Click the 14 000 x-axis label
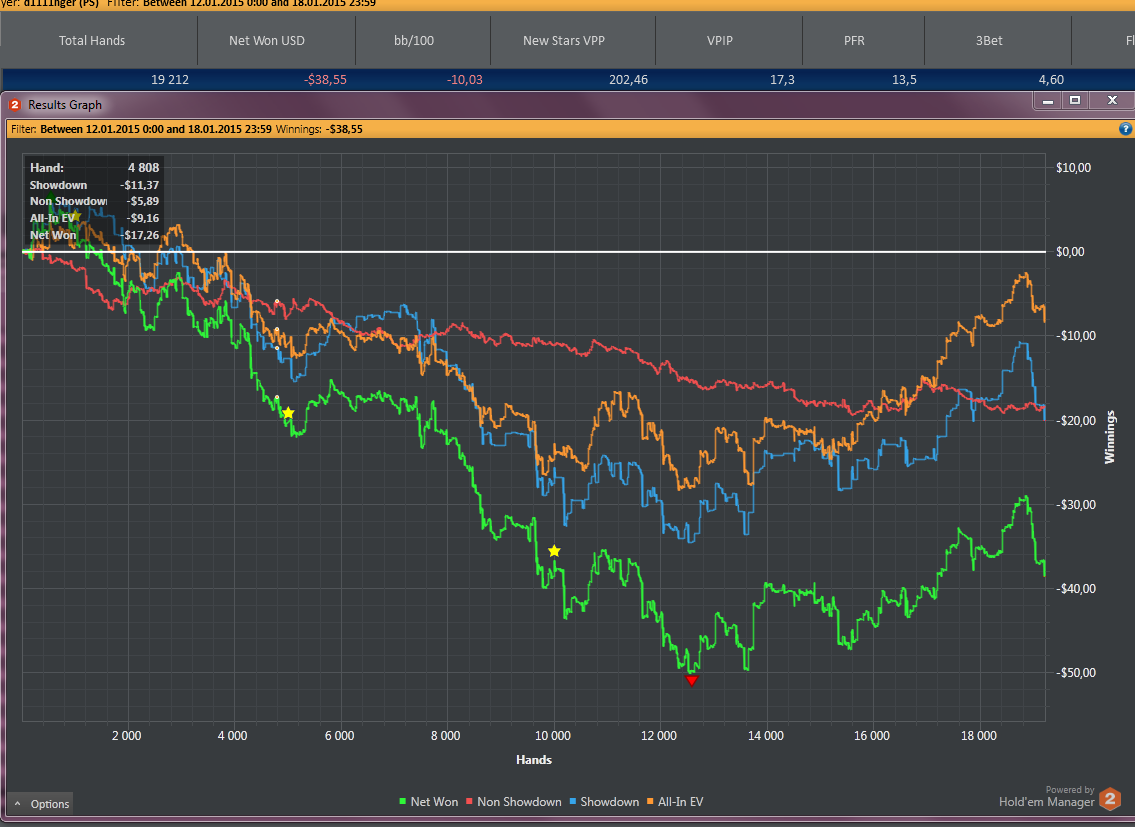This screenshot has height=827, width=1135. (x=765, y=736)
